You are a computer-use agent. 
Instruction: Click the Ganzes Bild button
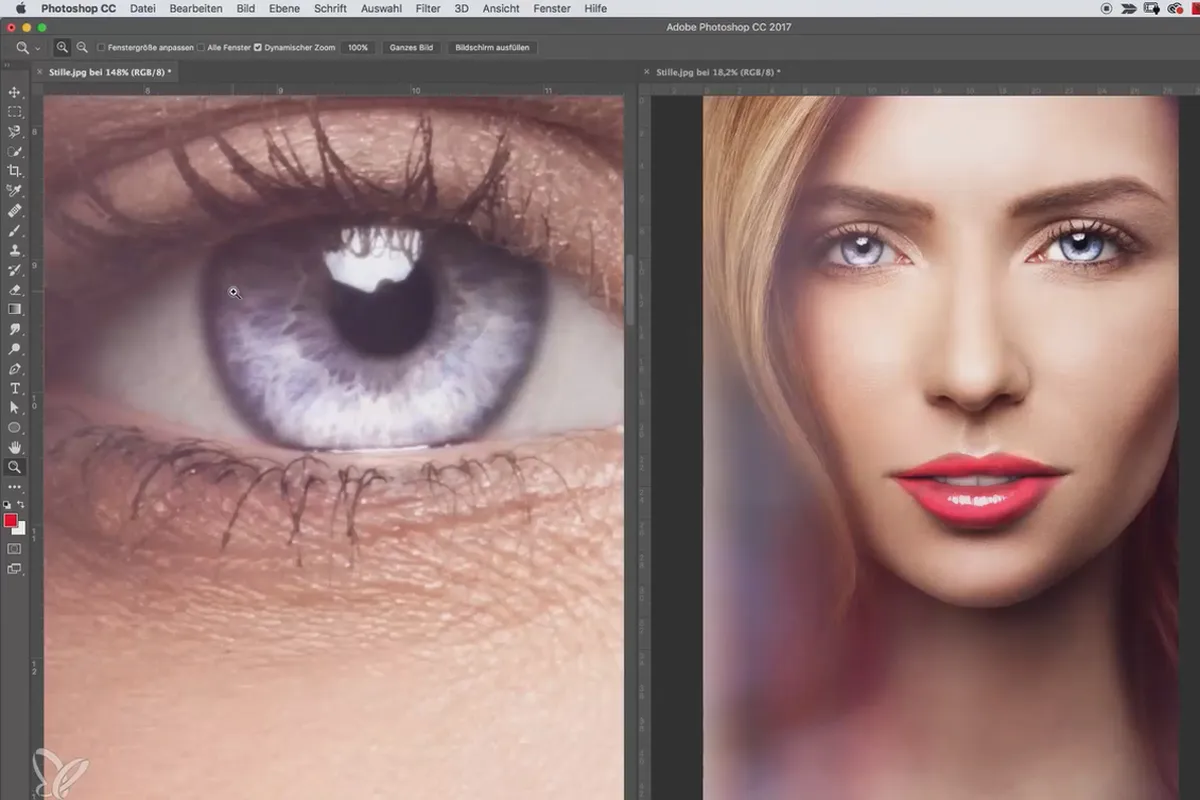(411, 47)
